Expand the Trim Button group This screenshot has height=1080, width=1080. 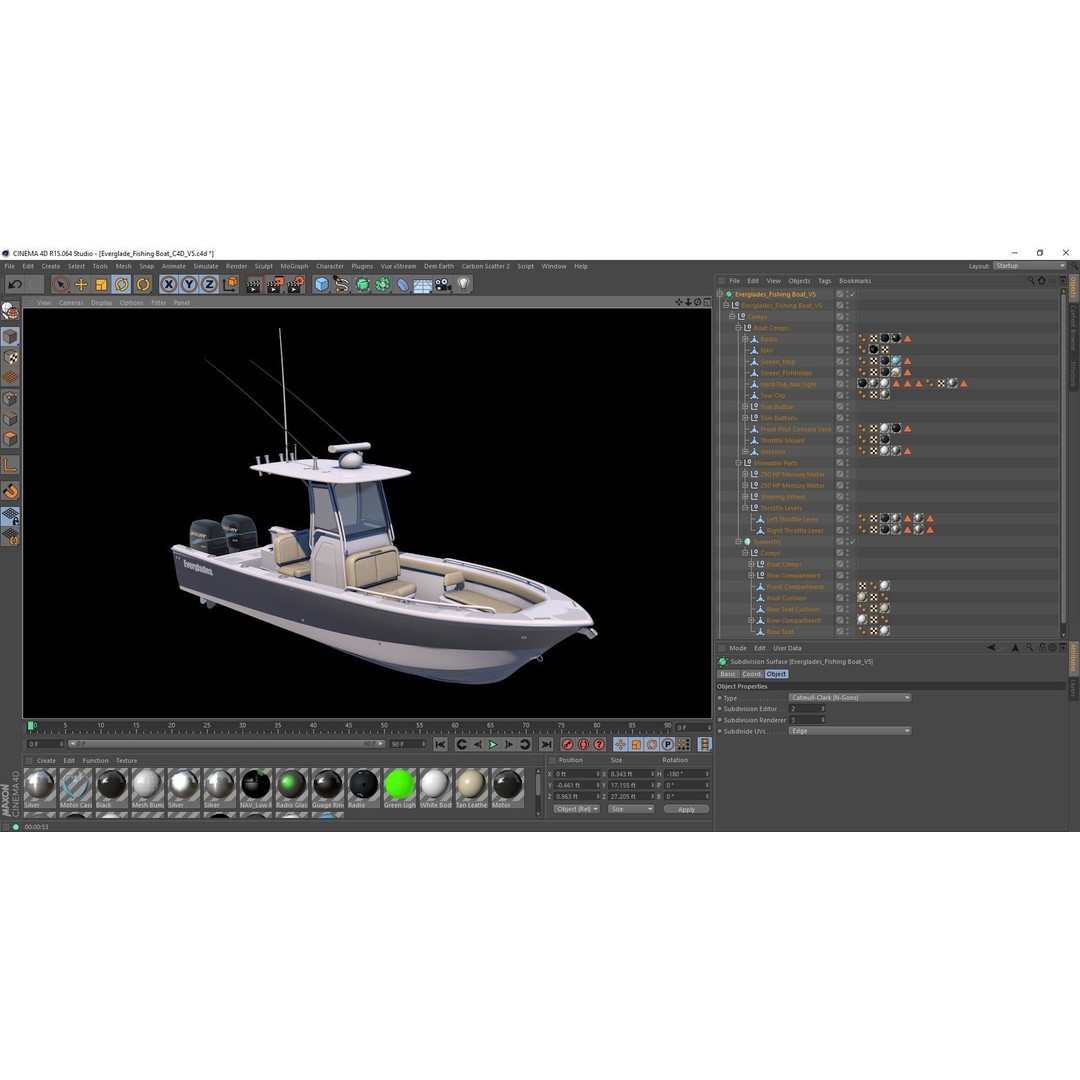pyautogui.click(x=745, y=406)
